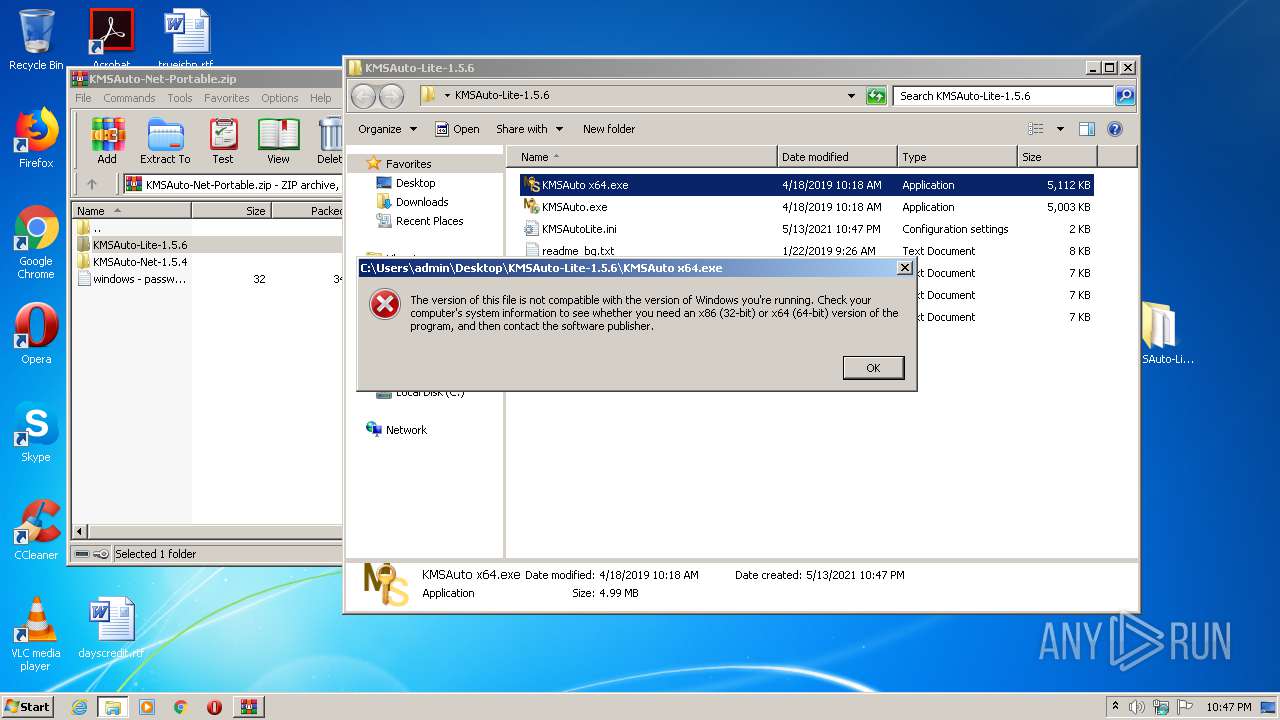1280x720 pixels.
Task: Click the Recycle Bin desktop icon
Action: click(36, 41)
